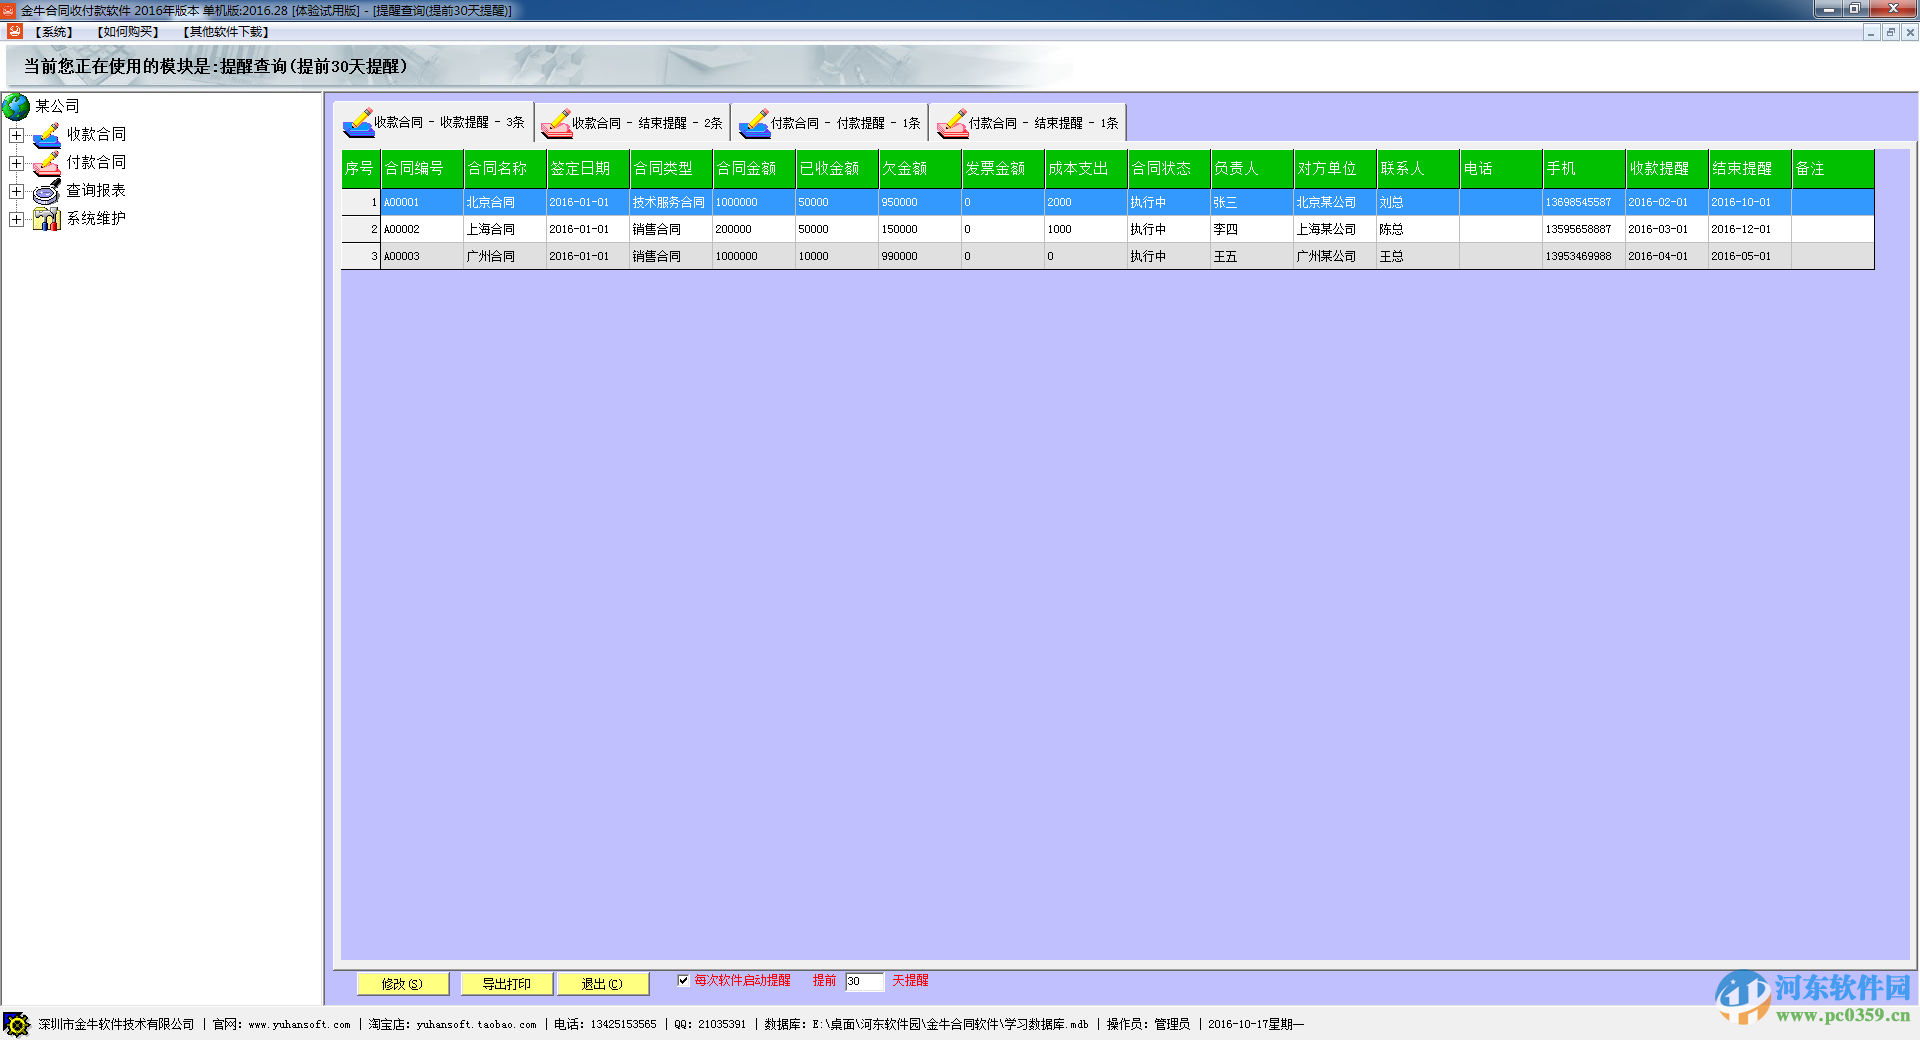1920x1040 pixels.
Task: Click the company logo in the status bar
Action: point(17,1024)
